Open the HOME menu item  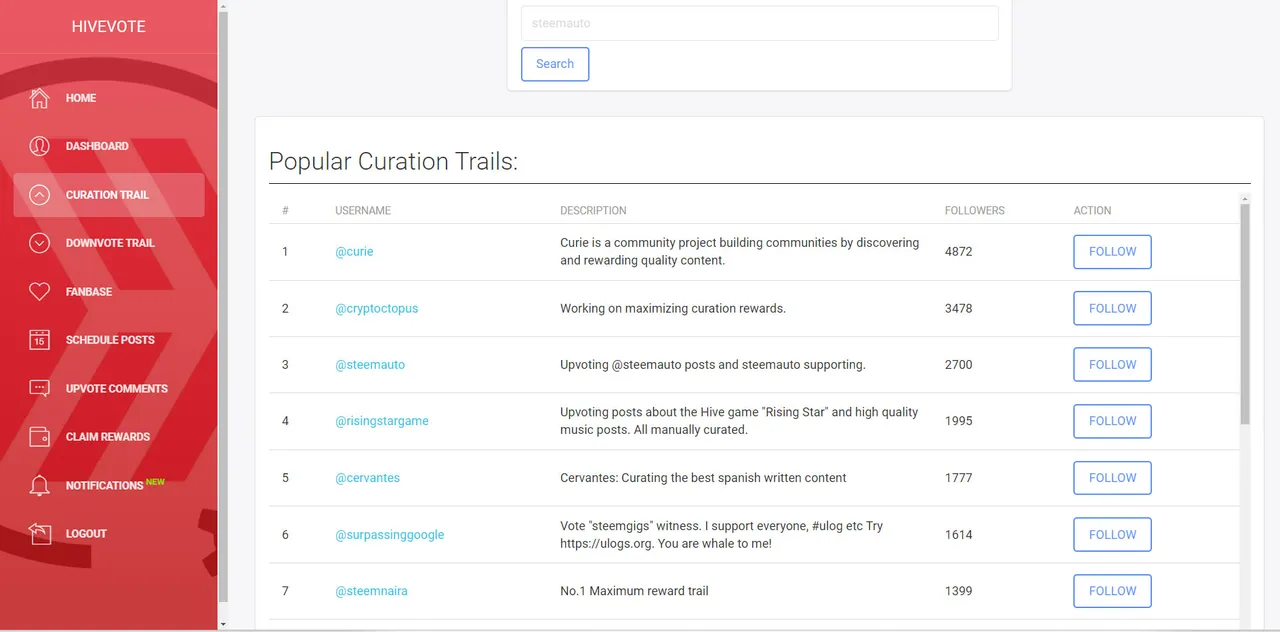(x=81, y=98)
